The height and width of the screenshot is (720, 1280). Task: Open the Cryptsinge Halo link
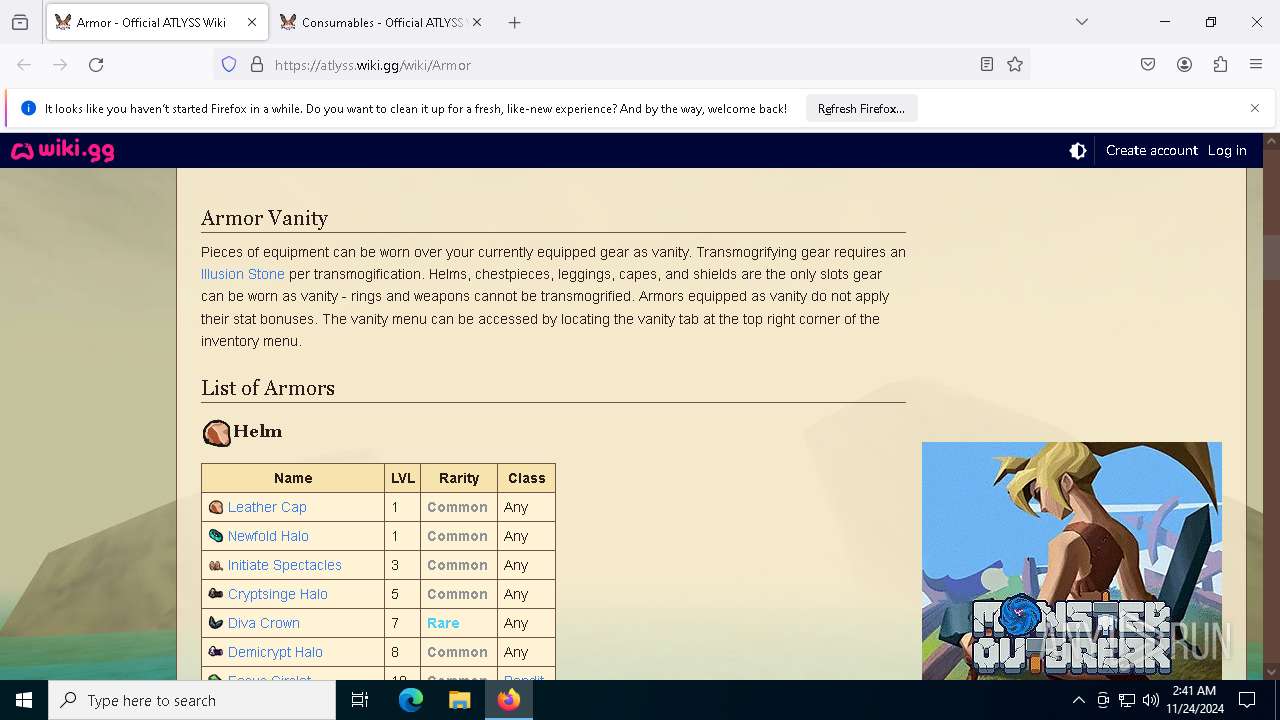click(x=278, y=594)
